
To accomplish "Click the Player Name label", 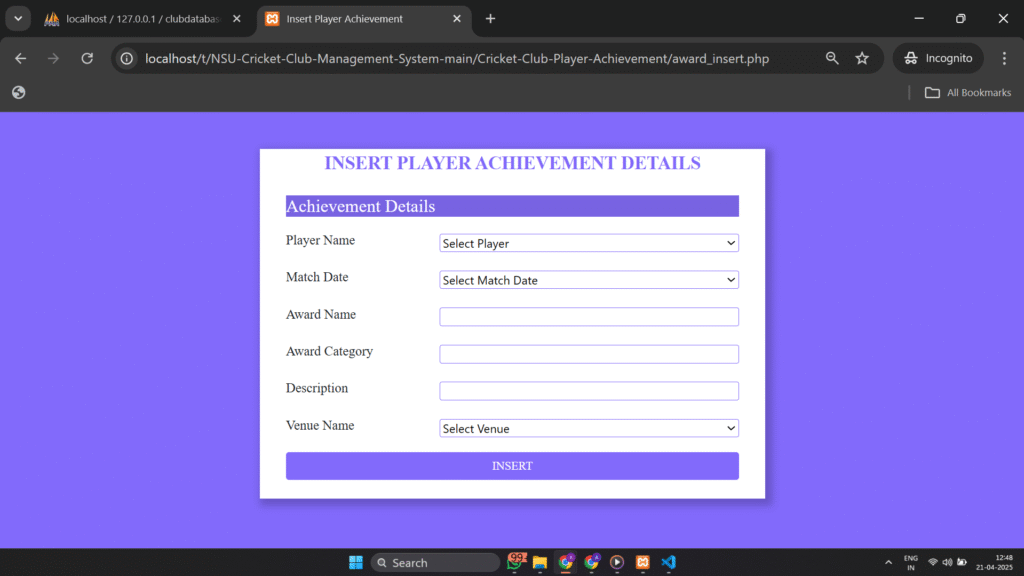I will [x=320, y=240].
